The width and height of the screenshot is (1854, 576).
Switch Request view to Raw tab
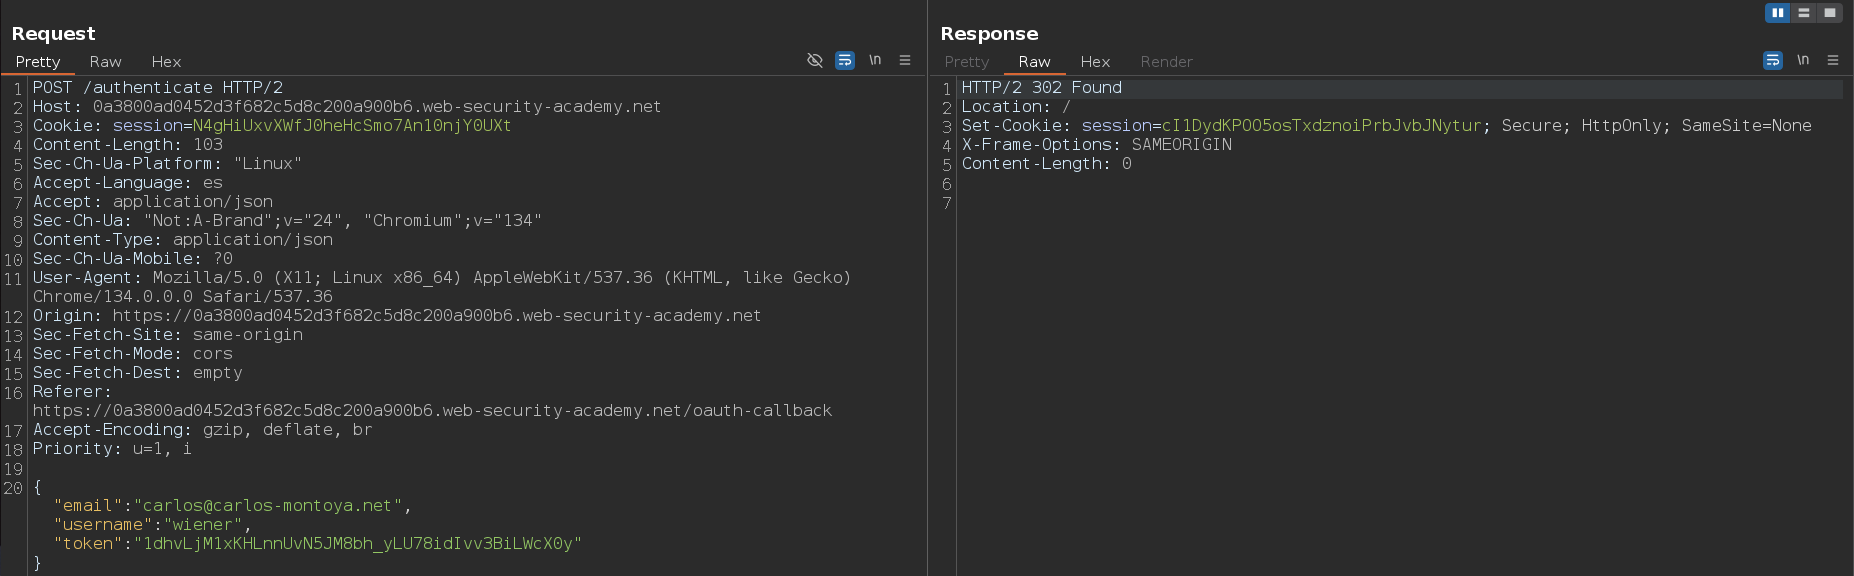[x=105, y=62]
